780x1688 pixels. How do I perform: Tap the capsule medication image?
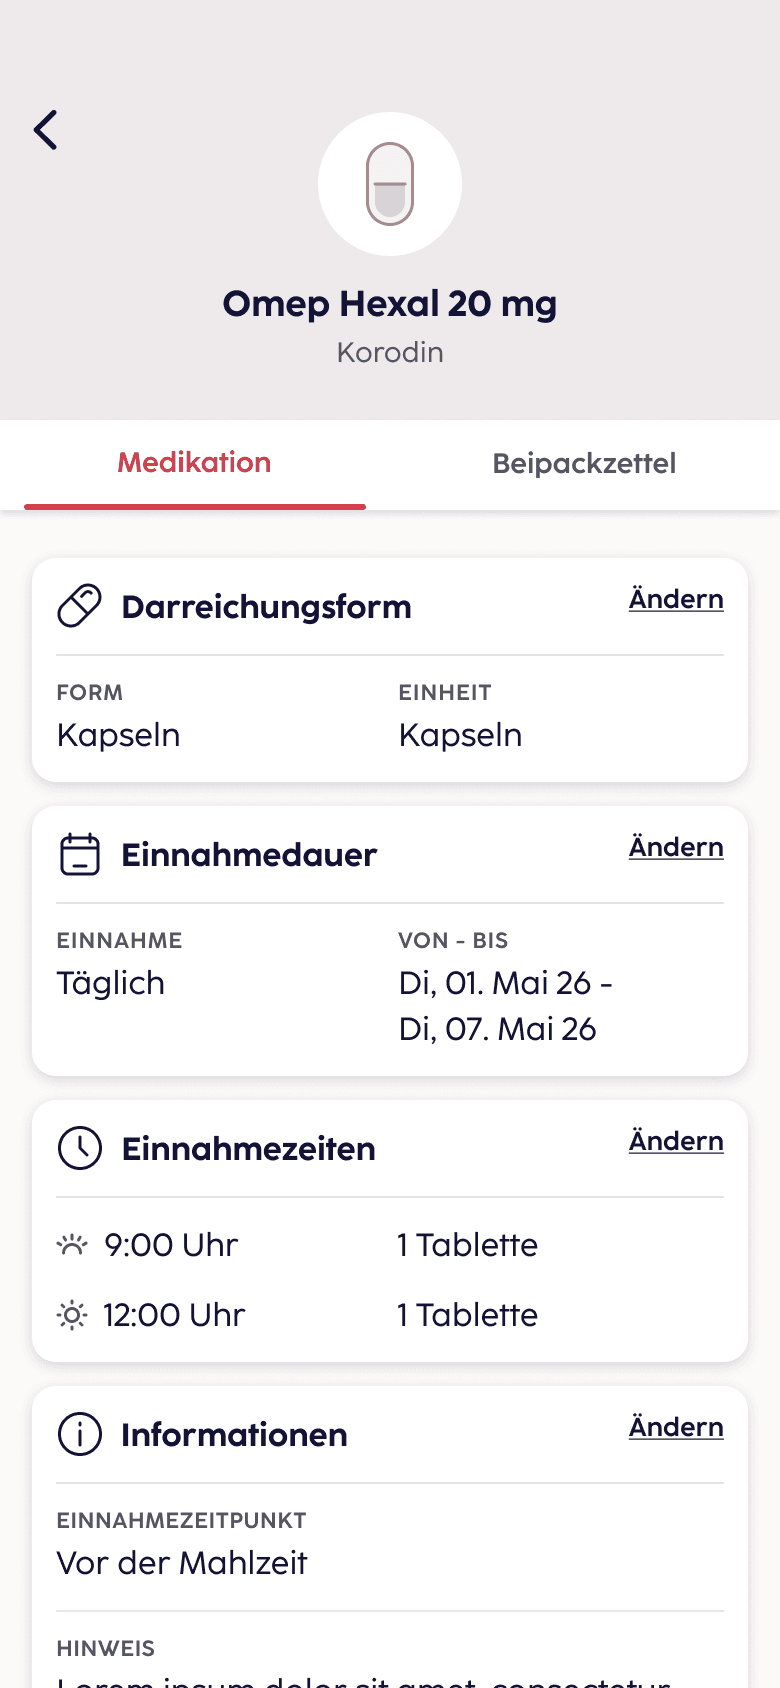tap(390, 184)
